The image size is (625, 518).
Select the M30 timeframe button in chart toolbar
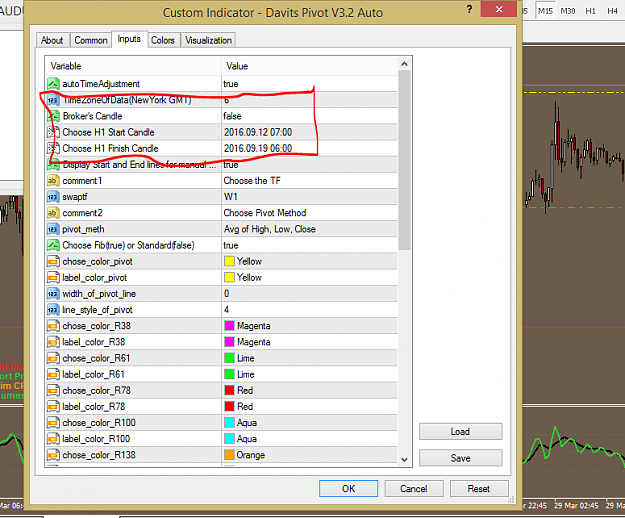(x=568, y=11)
